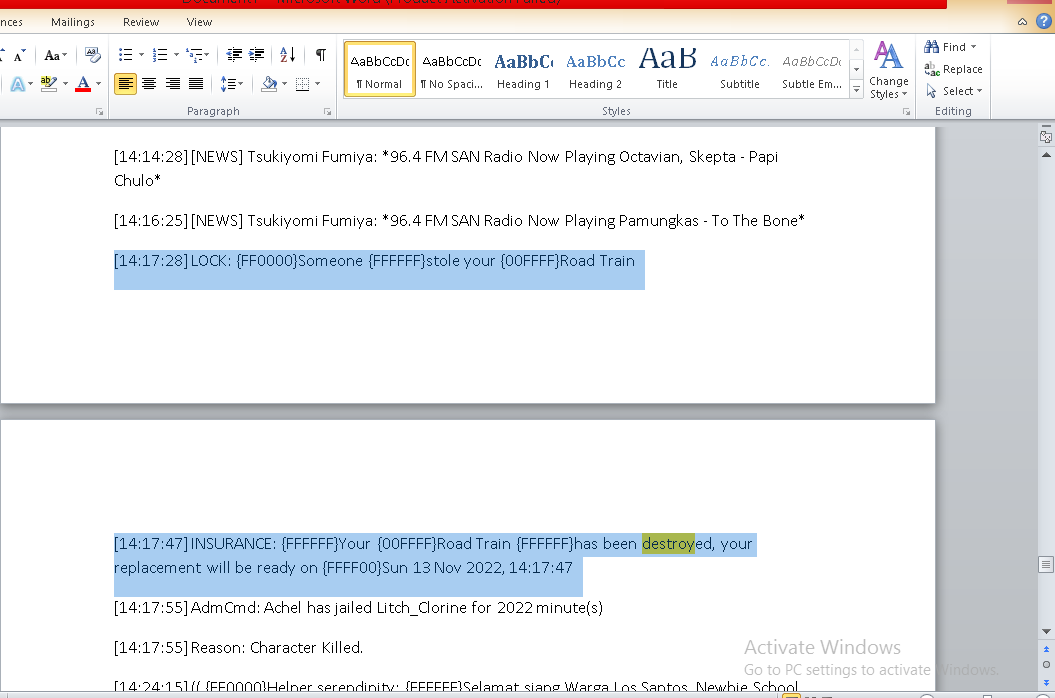Increase paragraph indent
The width and height of the screenshot is (1055, 698).
[256, 55]
